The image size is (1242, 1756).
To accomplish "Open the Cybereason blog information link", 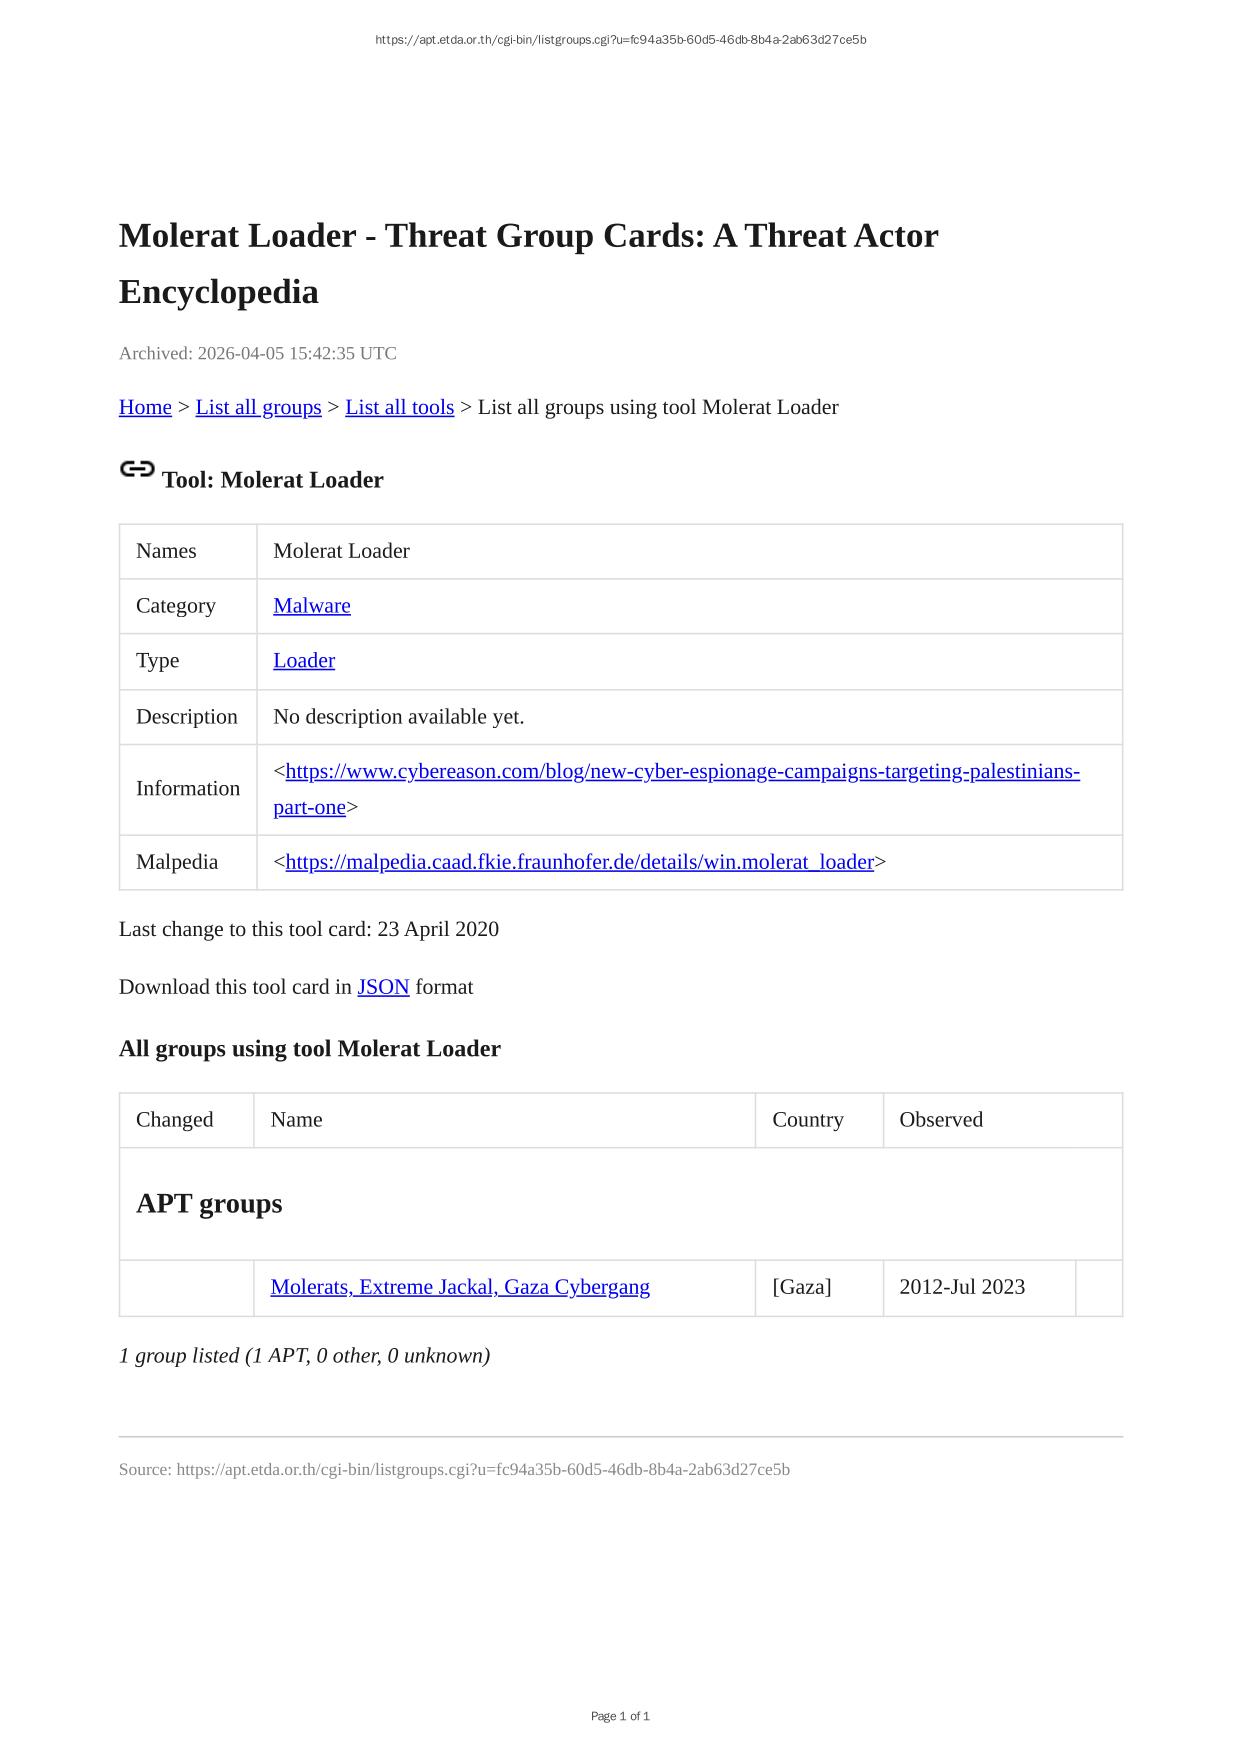I will tap(682, 772).
